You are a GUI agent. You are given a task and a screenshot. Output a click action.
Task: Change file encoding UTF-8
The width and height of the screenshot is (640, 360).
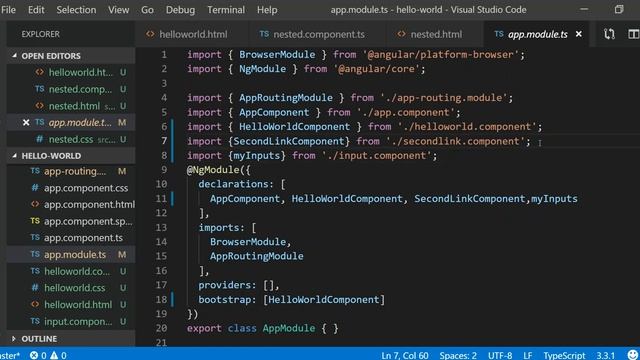click(x=500, y=355)
